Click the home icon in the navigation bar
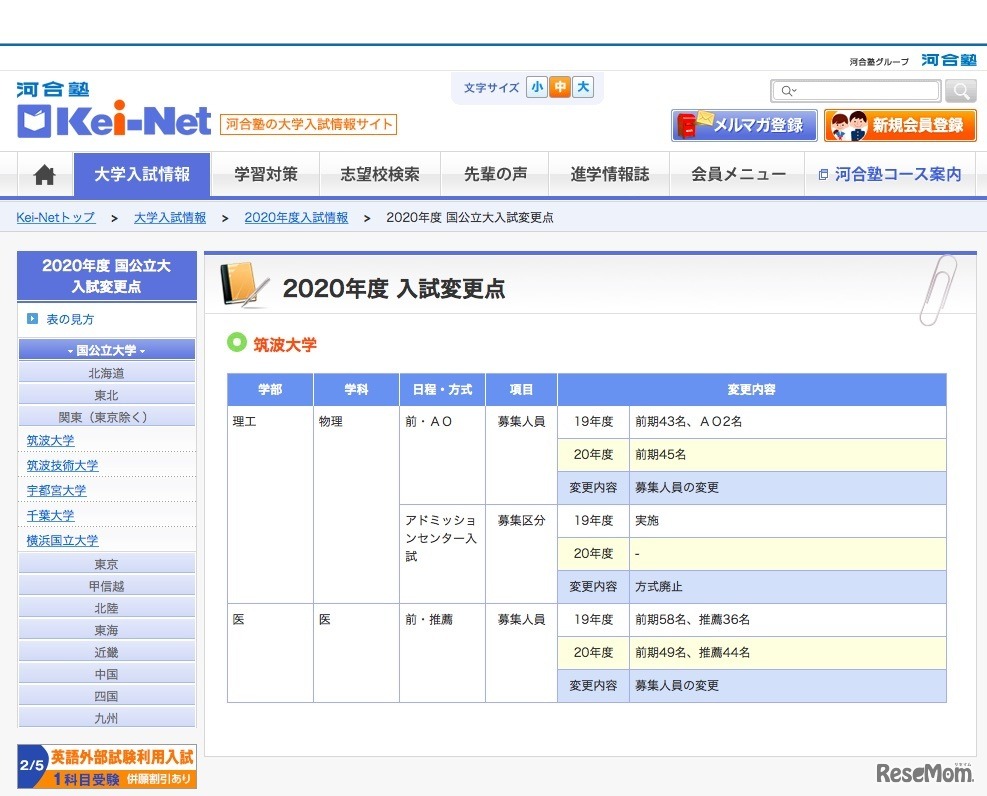Image resolution: width=987 pixels, height=796 pixels. click(44, 172)
